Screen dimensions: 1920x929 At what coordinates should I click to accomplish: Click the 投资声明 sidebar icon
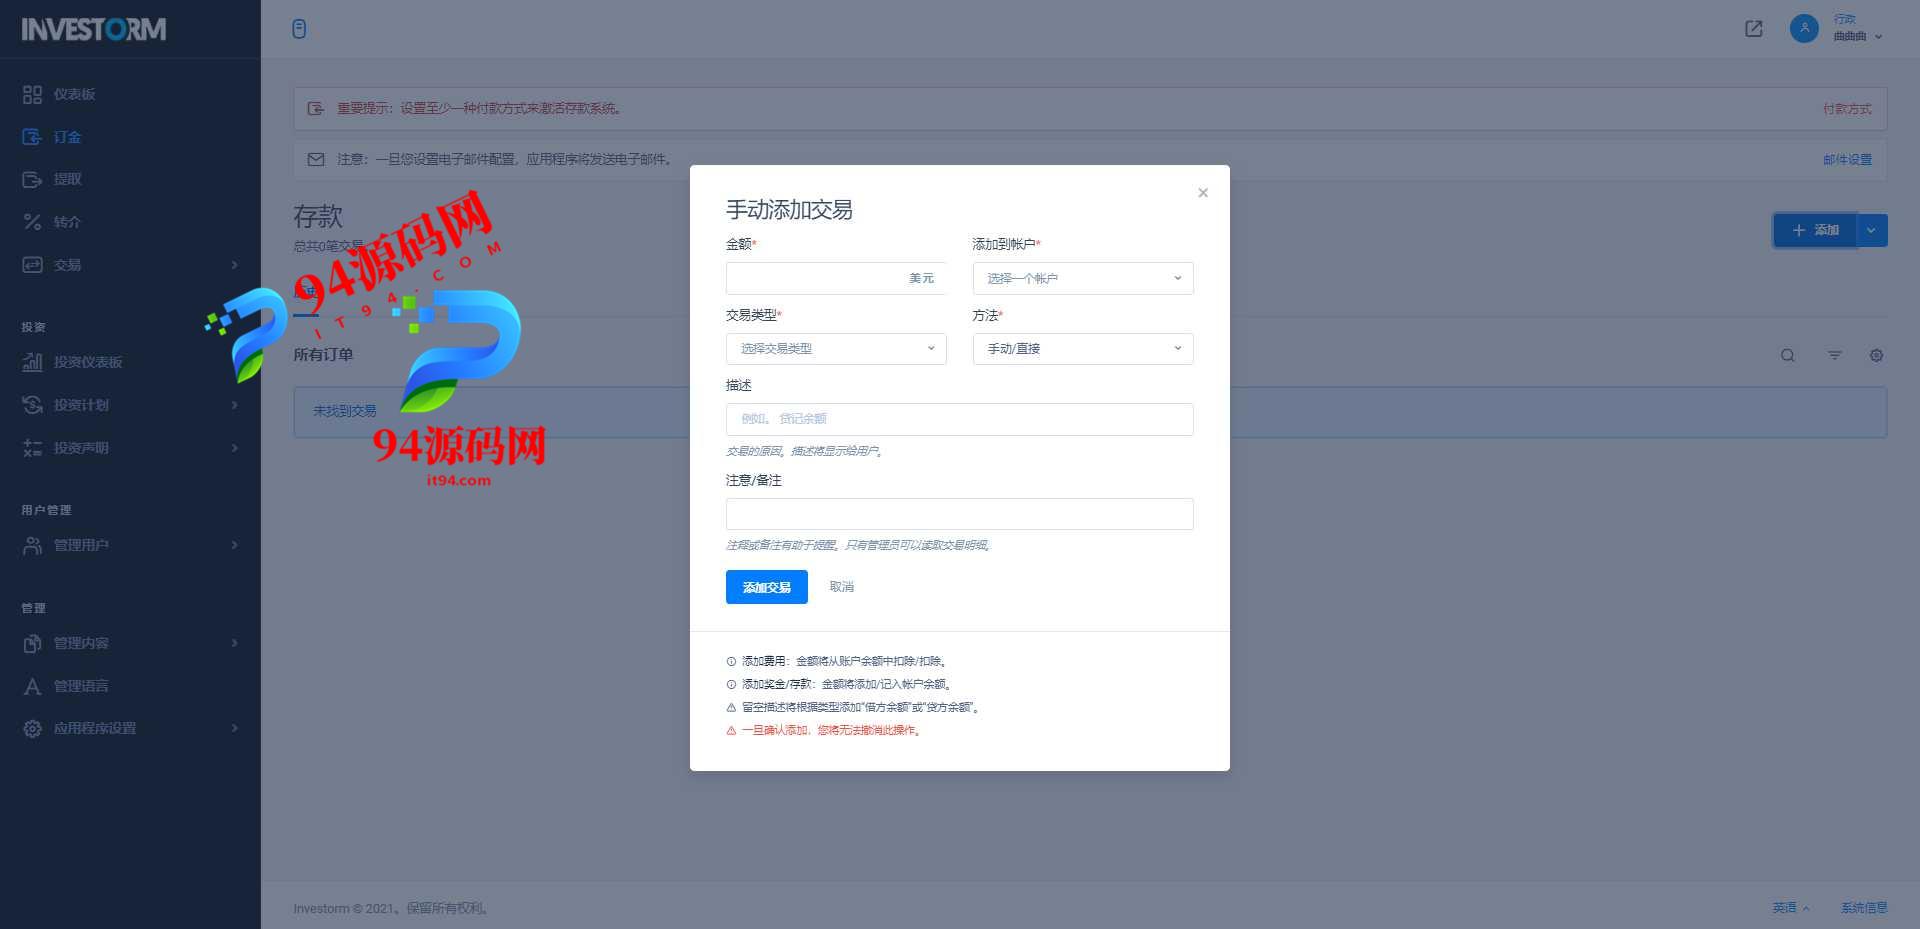pos(33,448)
